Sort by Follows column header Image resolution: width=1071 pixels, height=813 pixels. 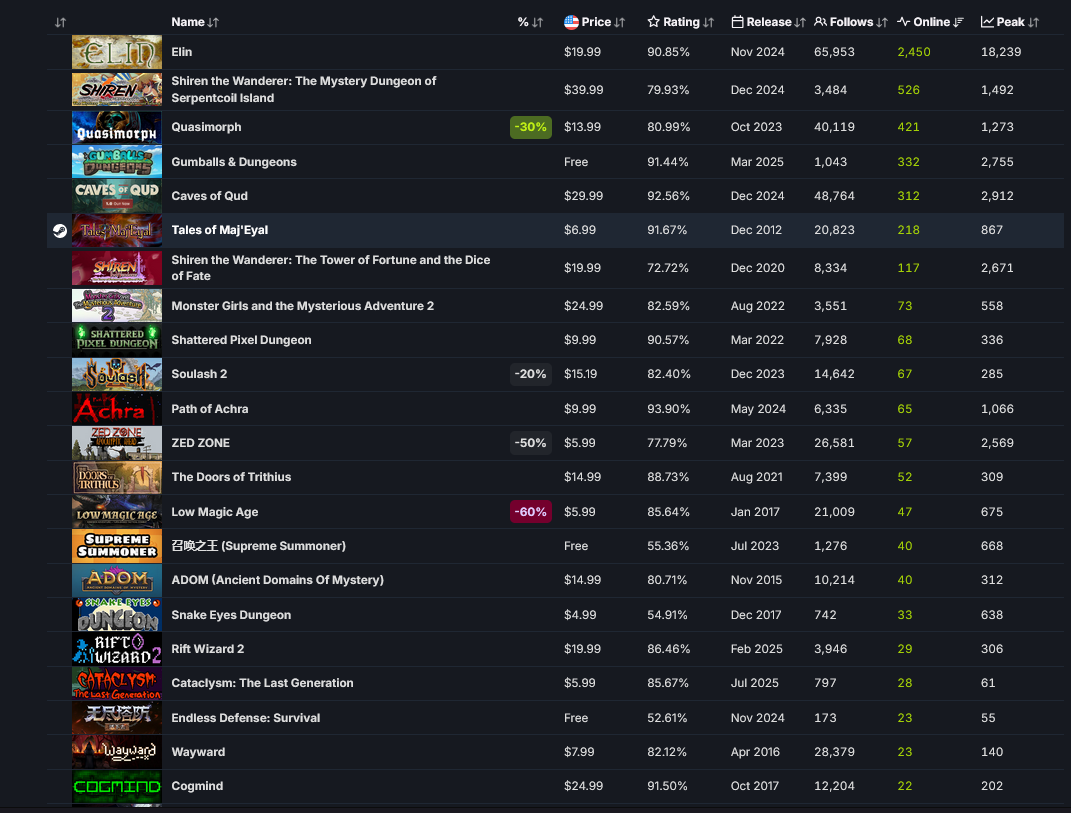pos(850,22)
